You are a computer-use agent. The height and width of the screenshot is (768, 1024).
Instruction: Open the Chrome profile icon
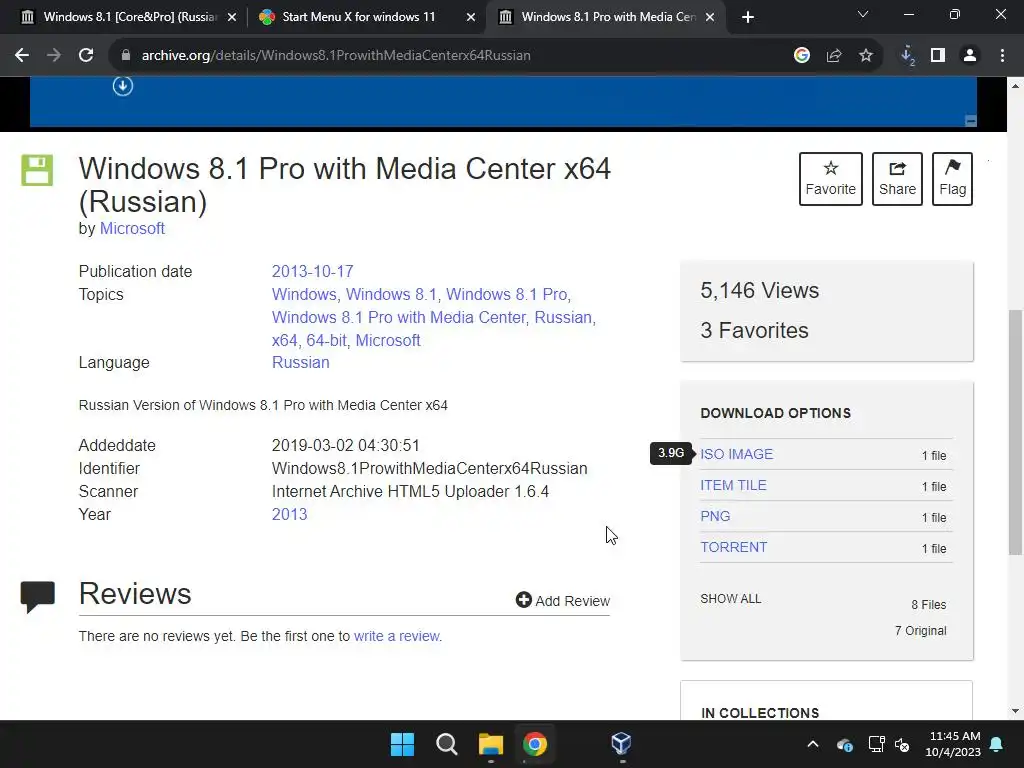pyautogui.click(x=970, y=56)
